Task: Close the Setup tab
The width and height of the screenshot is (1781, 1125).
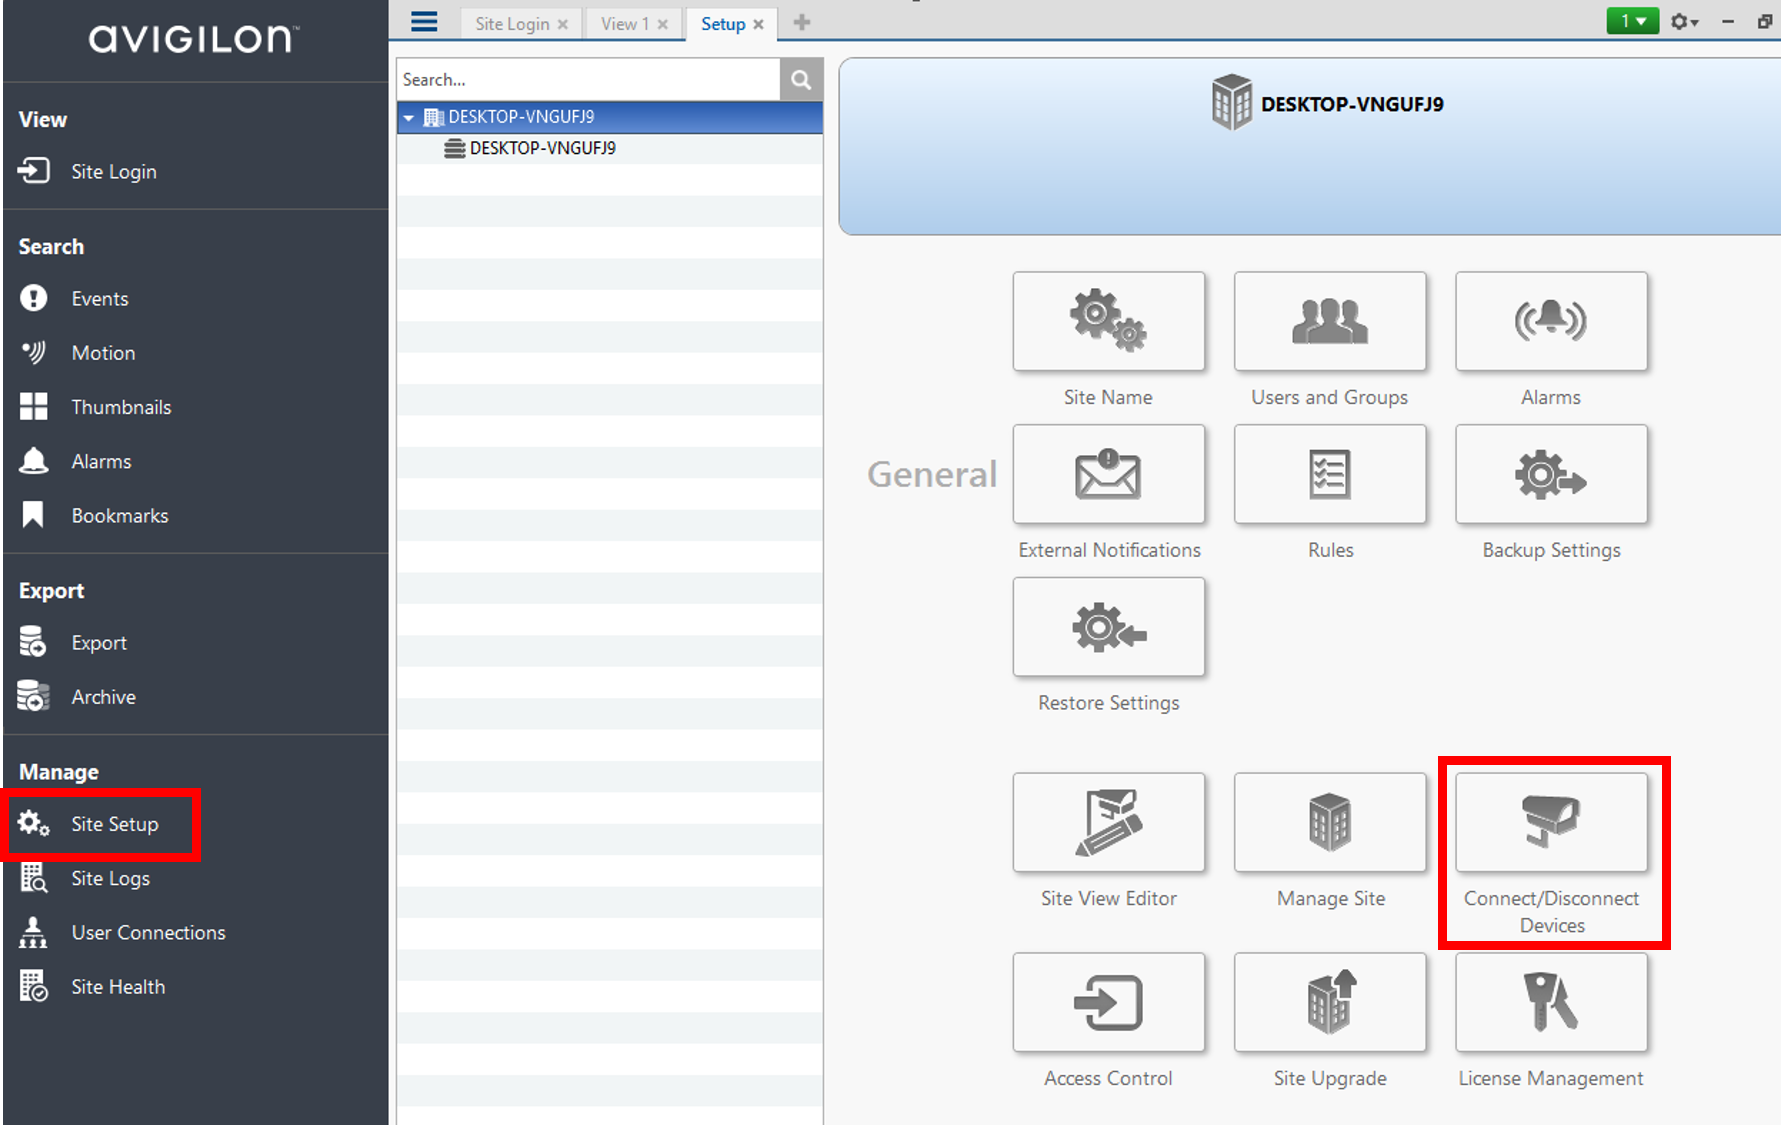Action: pos(758,24)
